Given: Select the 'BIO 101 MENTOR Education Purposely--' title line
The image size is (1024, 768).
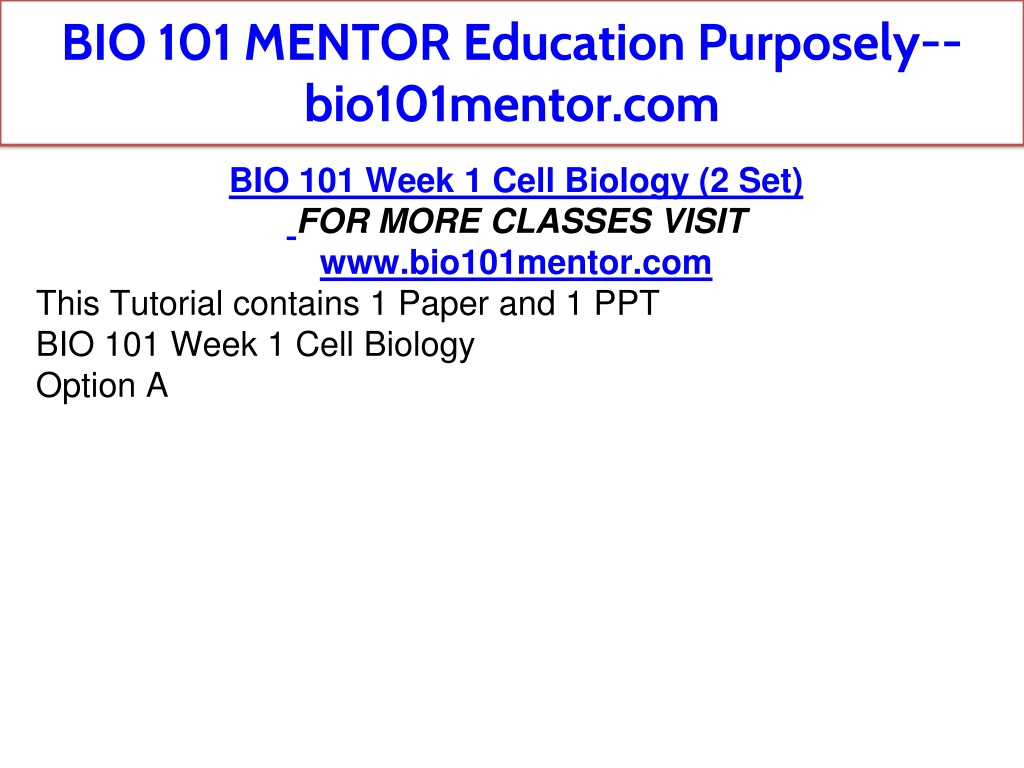Looking at the screenshot, I should (x=511, y=44).
